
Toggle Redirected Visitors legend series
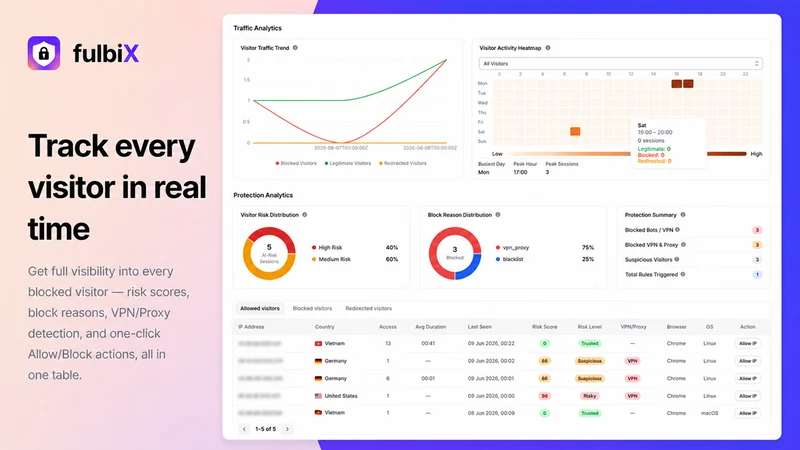[x=403, y=163]
